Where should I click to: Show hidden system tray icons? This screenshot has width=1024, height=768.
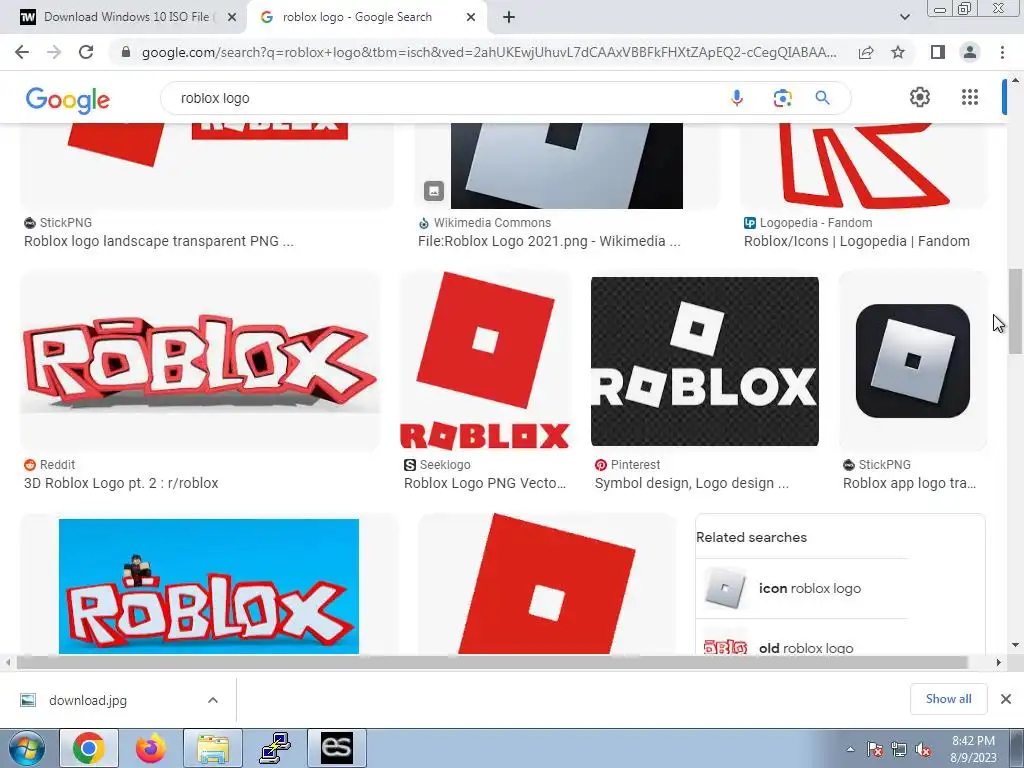pos(850,749)
